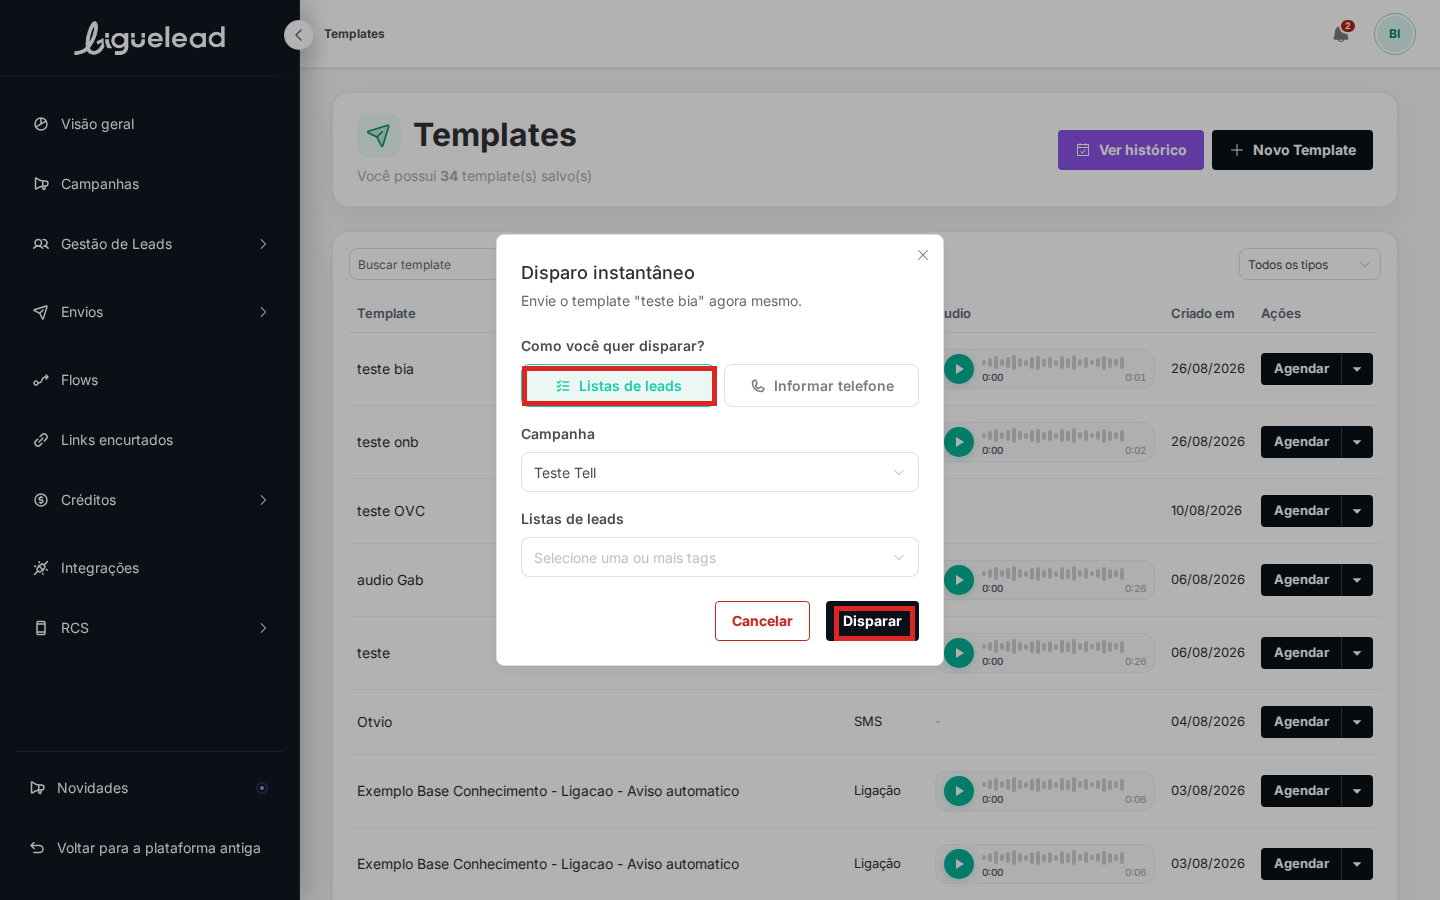Open the Campanha dropdown showing Teste Tell

tap(720, 472)
